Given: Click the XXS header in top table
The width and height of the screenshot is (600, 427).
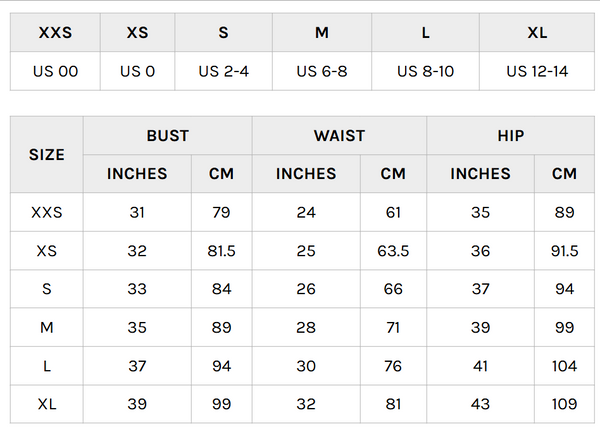Looking at the screenshot, I should click(x=55, y=33).
